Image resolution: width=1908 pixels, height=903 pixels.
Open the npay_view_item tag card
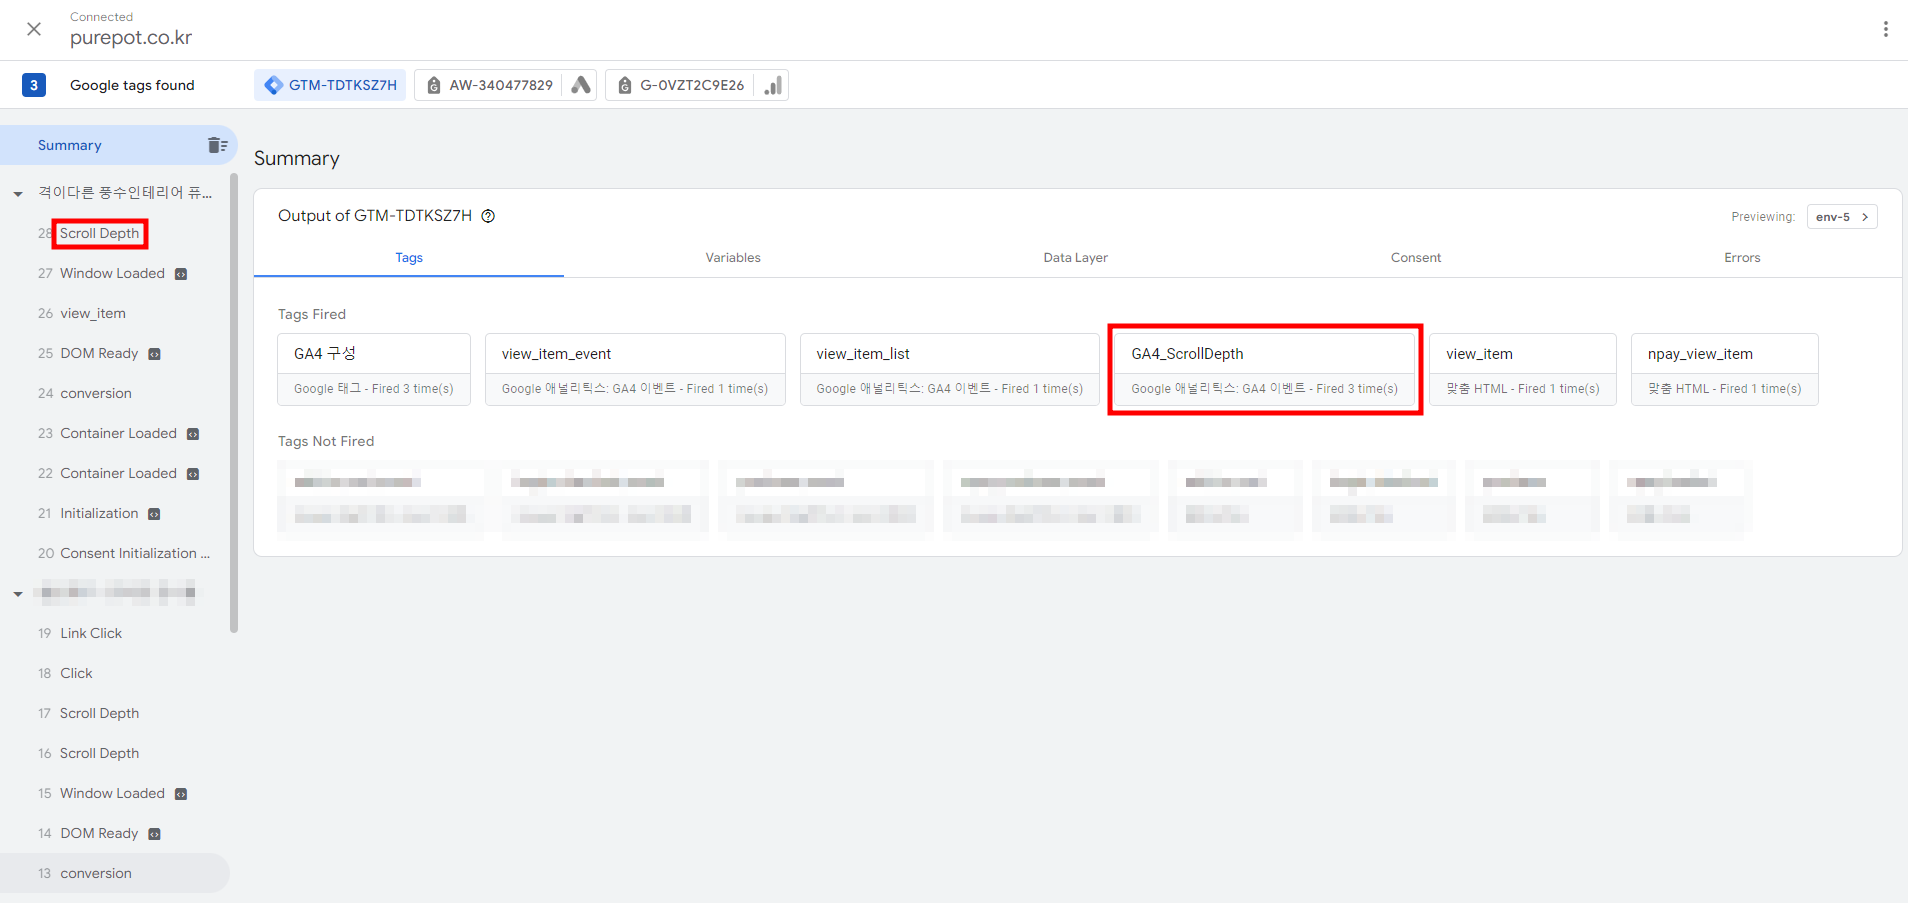1725,370
